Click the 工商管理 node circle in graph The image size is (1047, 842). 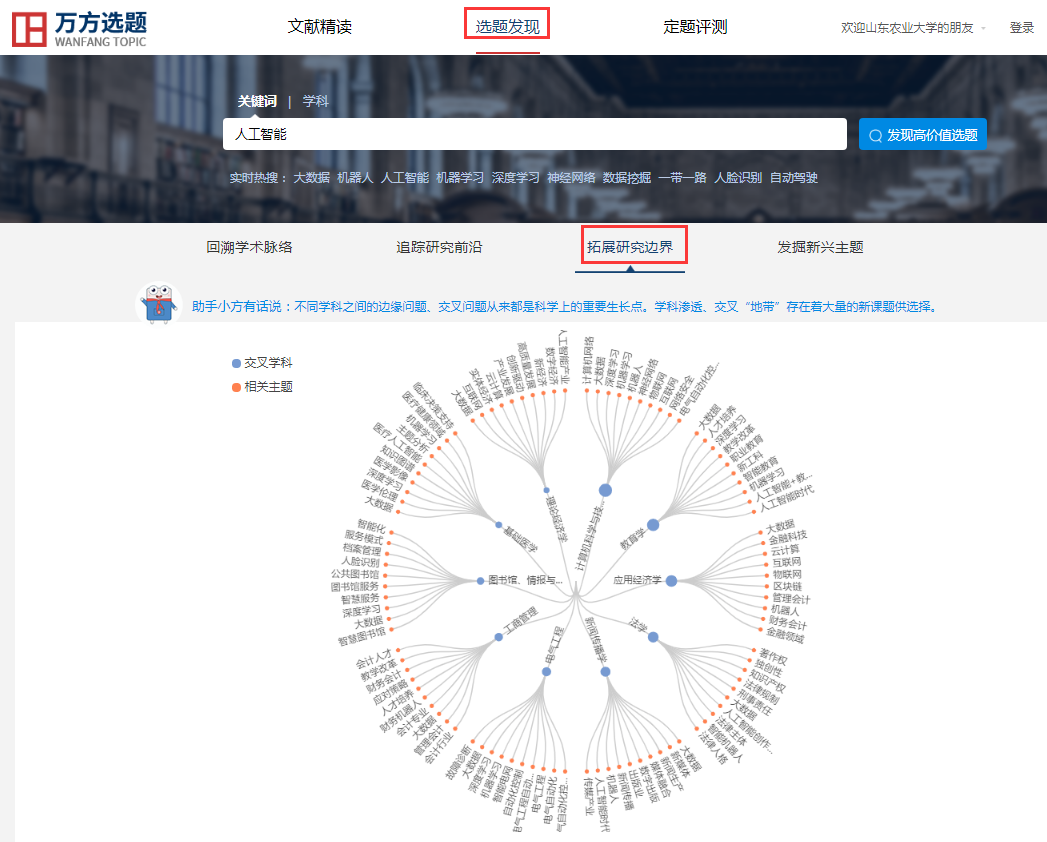pos(498,637)
